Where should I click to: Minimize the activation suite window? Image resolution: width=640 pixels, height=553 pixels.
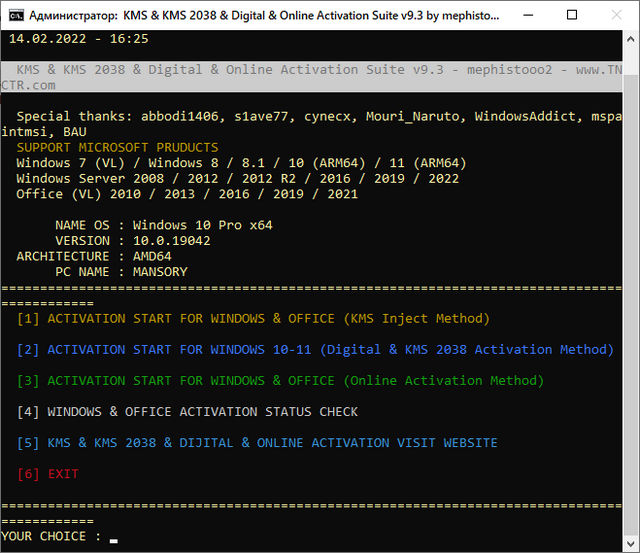click(526, 16)
